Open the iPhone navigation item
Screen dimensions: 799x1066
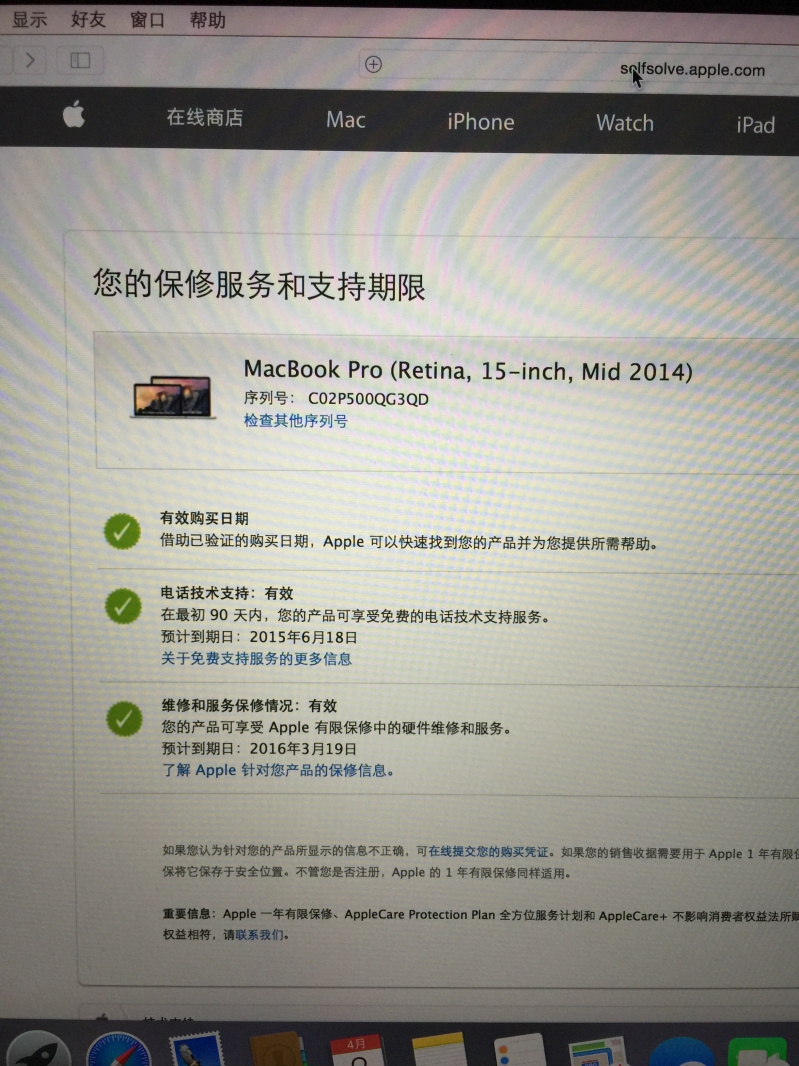pyautogui.click(x=481, y=122)
